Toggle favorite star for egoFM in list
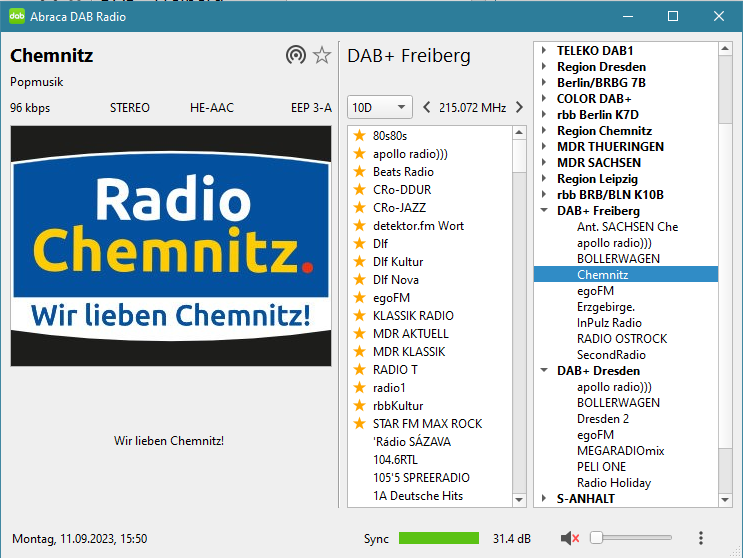Screen dimensions: 743x558 pyautogui.click(x=359, y=297)
